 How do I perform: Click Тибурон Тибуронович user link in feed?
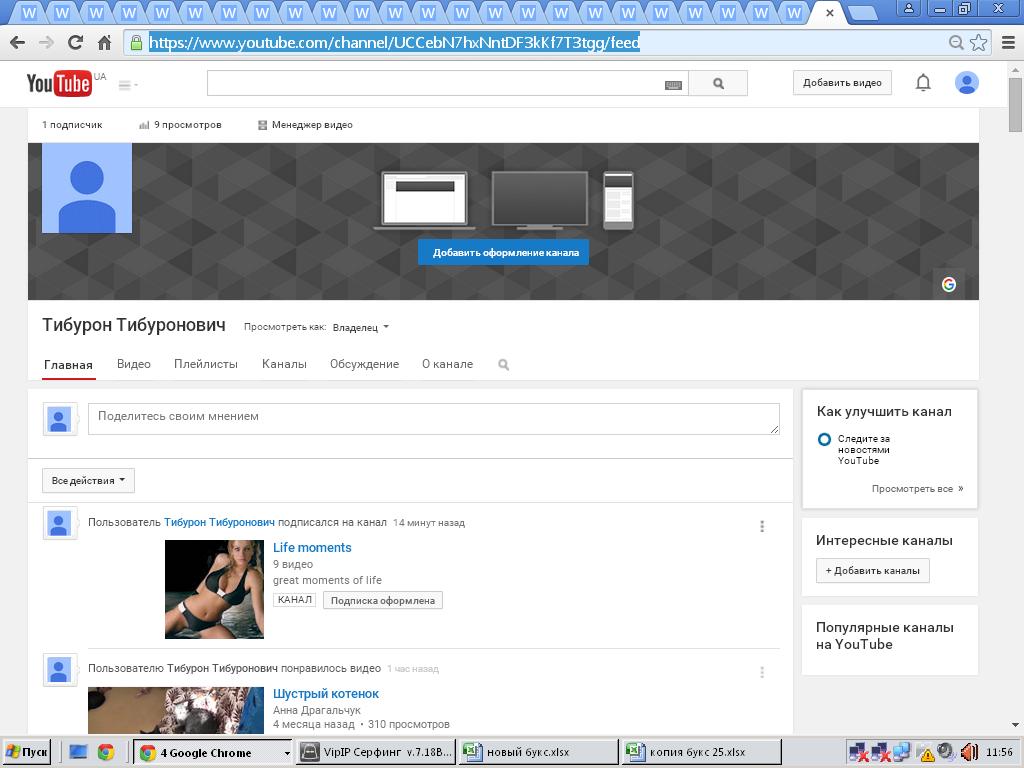pos(219,522)
